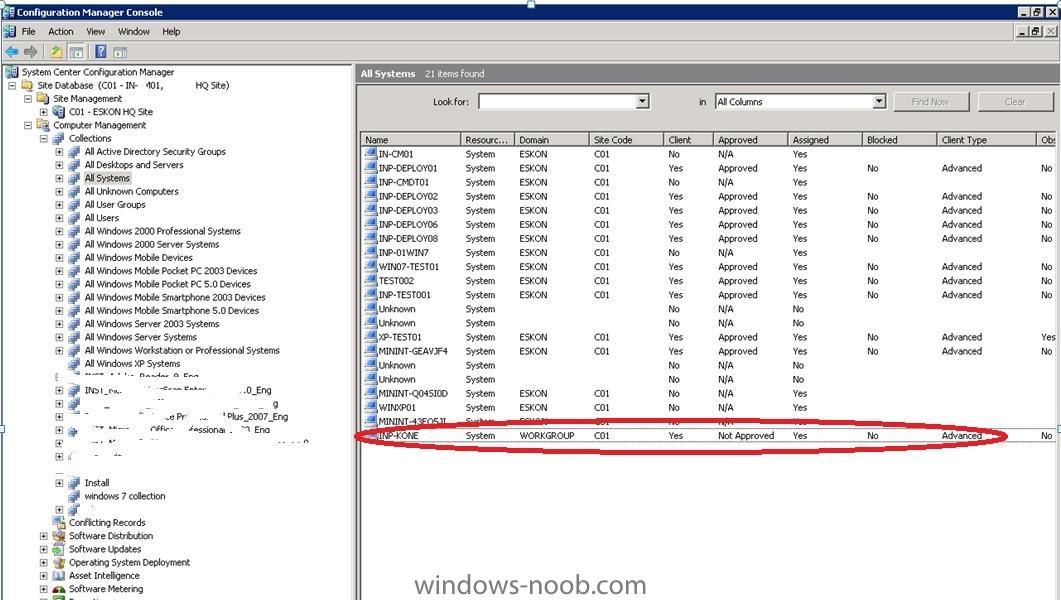
Task: Click the Forward arrow toolbar icon
Action: tap(30, 52)
